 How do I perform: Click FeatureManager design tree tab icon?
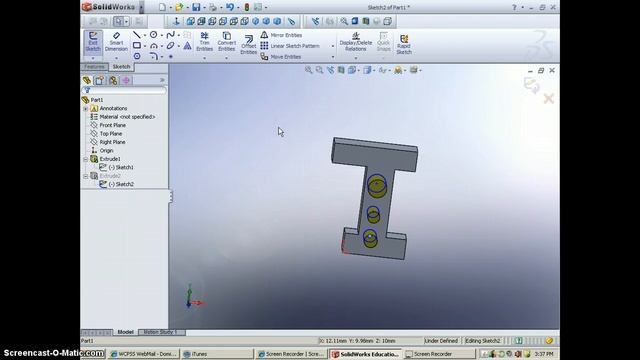[x=87, y=80]
